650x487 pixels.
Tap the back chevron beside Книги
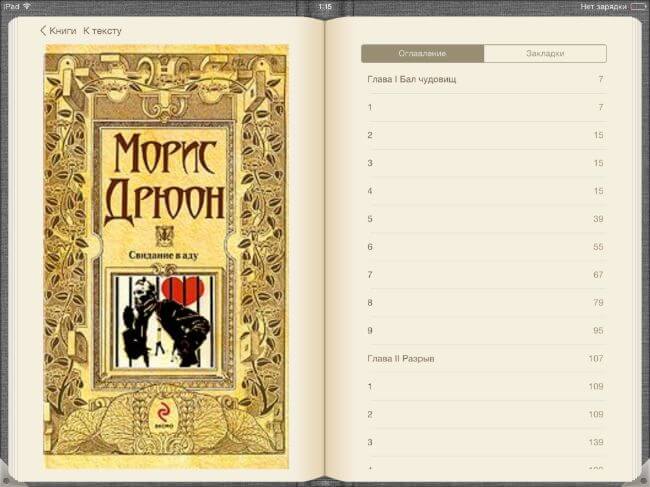[x=43, y=31]
